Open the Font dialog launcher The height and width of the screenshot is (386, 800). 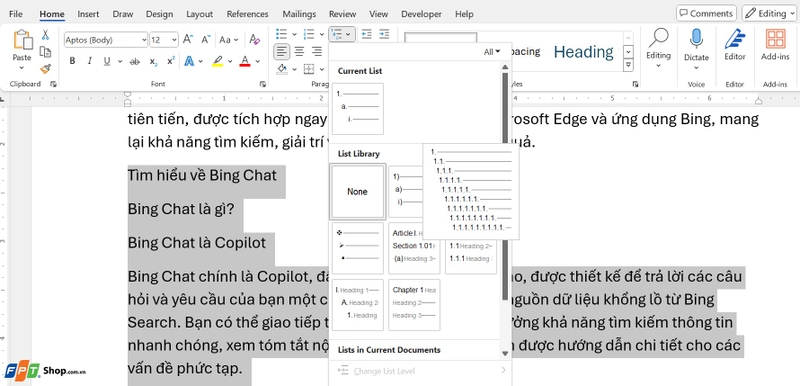click(x=263, y=84)
